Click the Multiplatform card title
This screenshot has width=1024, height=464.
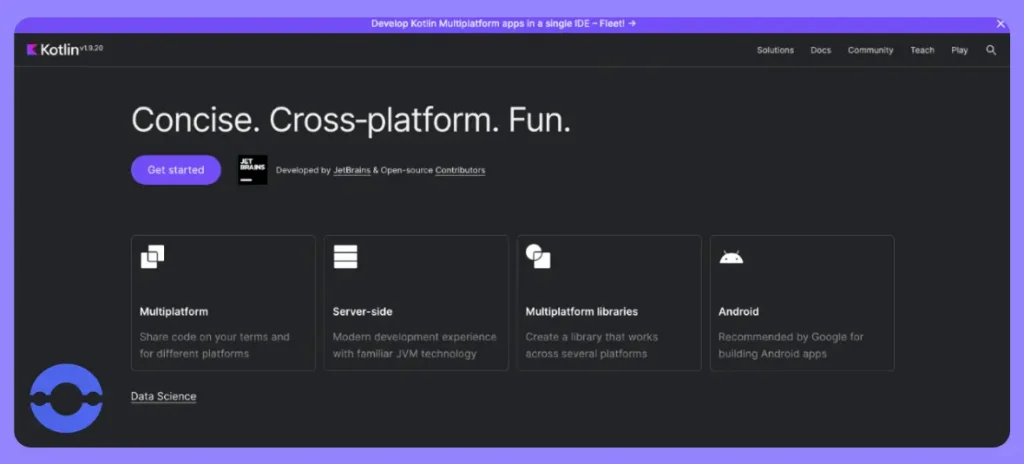pyautogui.click(x=174, y=312)
